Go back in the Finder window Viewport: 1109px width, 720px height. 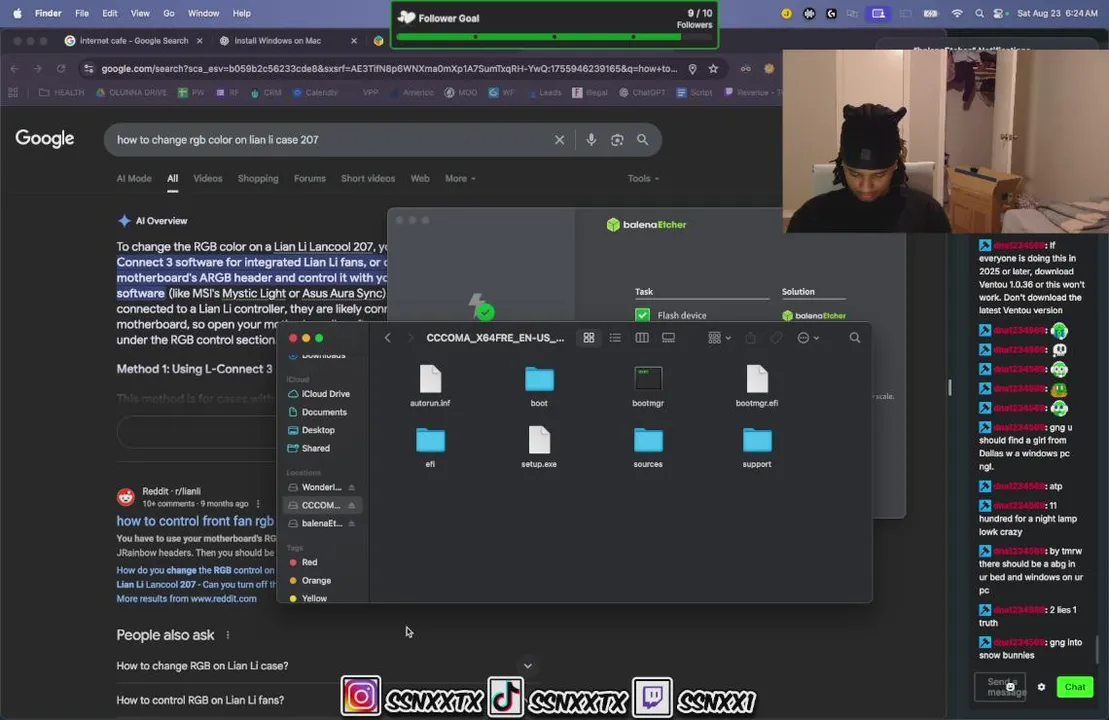[388, 338]
